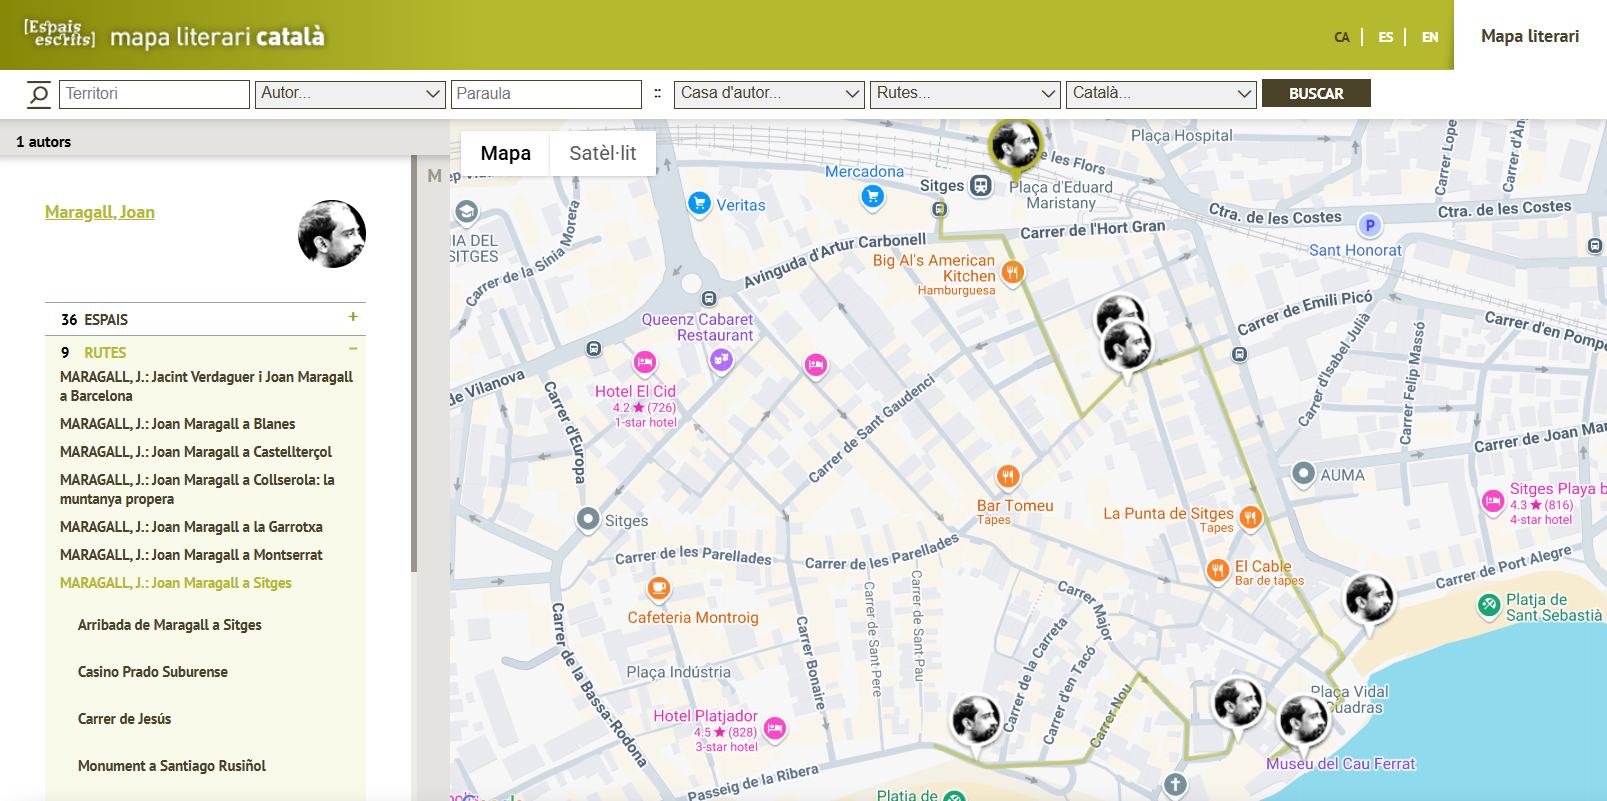Open the Autor dropdown
1607x801 pixels.
(349, 93)
